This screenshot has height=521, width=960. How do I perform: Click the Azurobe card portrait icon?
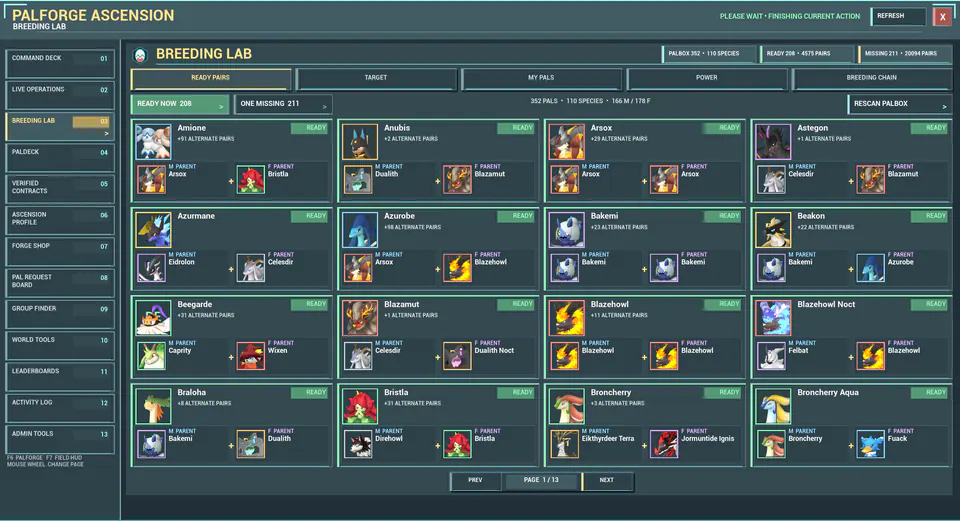(x=360, y=230)
